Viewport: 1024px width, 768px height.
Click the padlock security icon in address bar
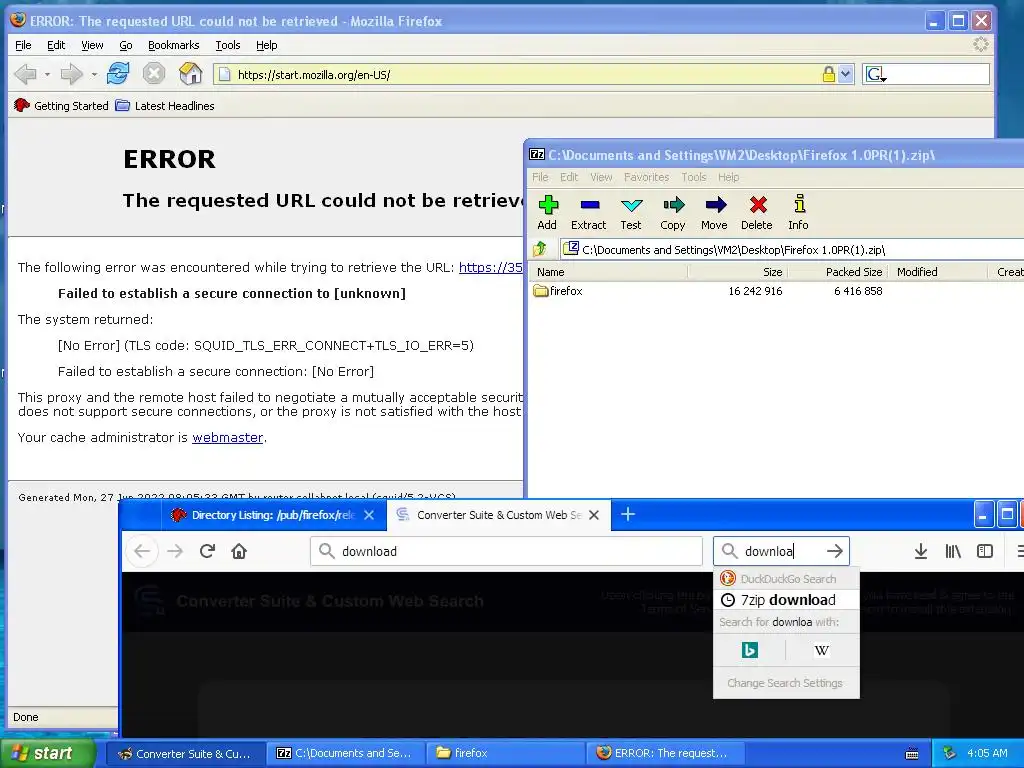click(x=828, y=74)
